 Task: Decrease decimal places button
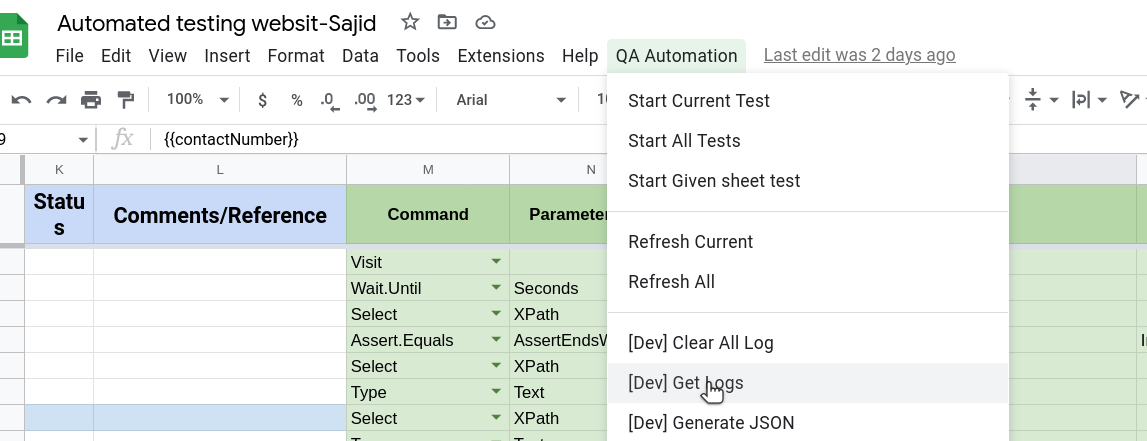pyautogui.click(x=328, y=100)
